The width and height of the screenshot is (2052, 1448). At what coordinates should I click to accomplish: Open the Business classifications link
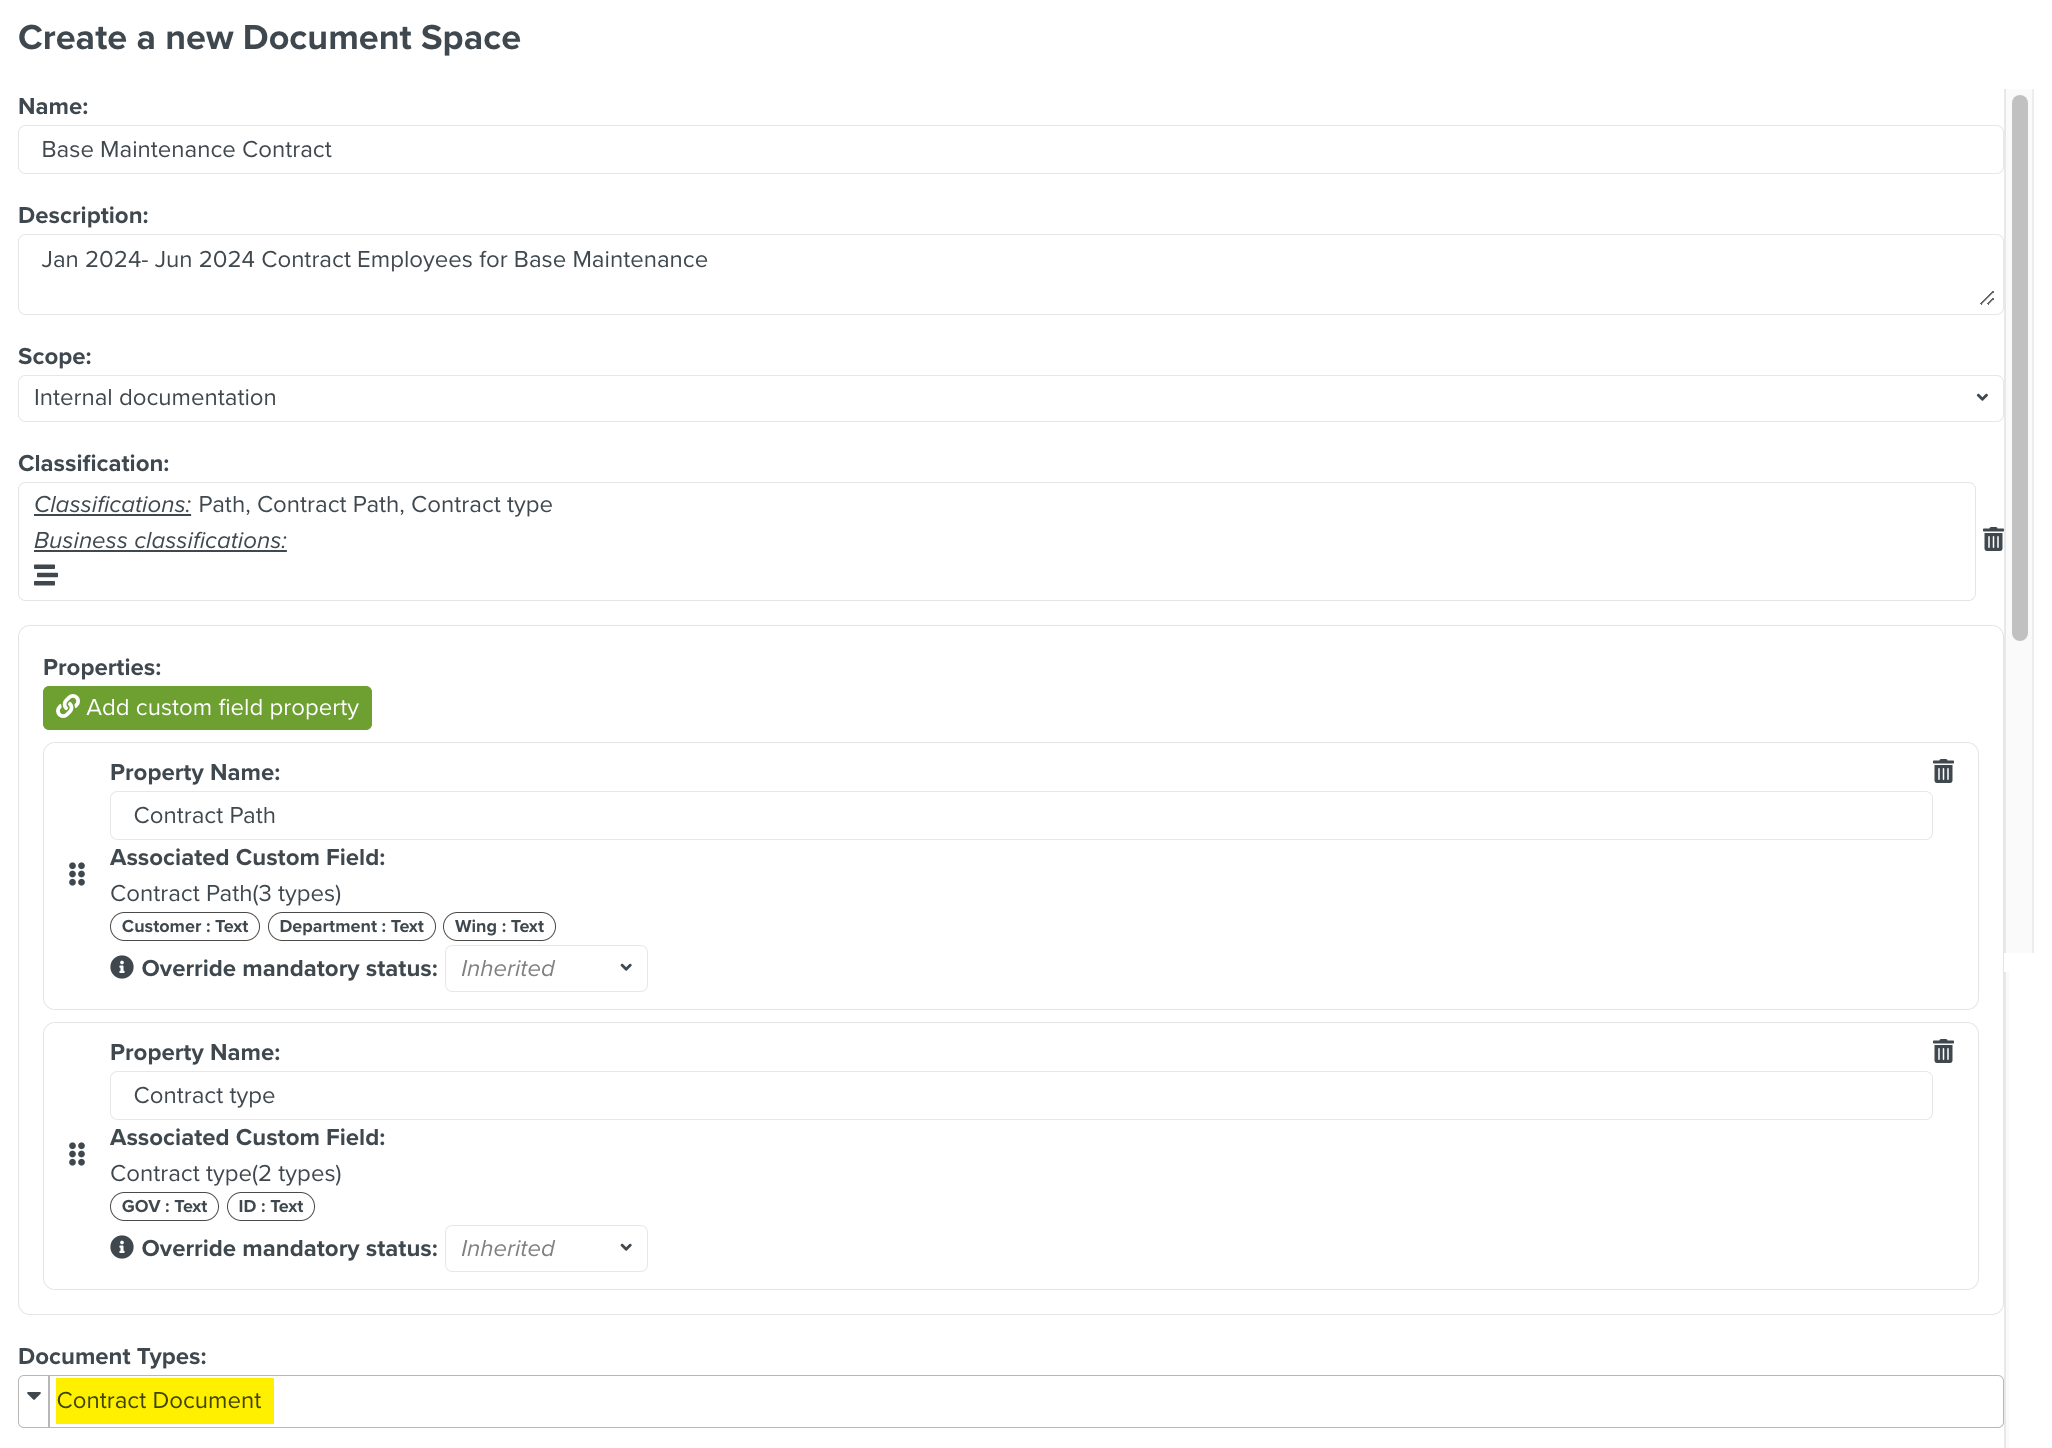pos(160,541)
